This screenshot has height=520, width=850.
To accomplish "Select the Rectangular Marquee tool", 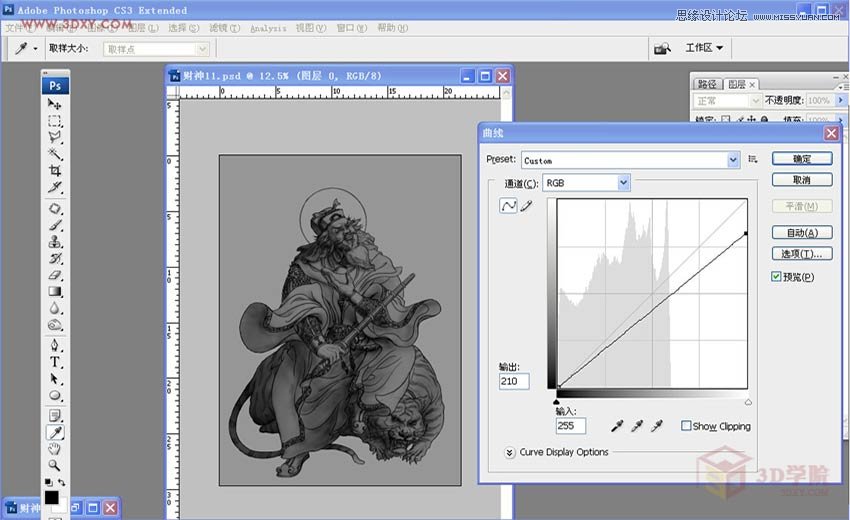I will [55, 120].
